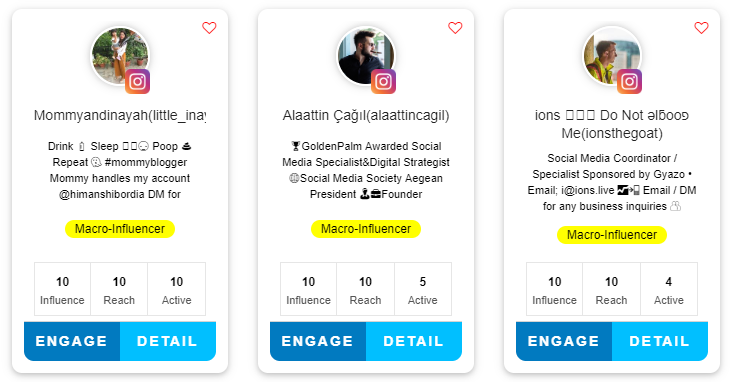The height and width of the screenshot is (382, 730).
Task: Open the Alaattin Çağıl(alaattincagil) name link
Action: [366, 115]
